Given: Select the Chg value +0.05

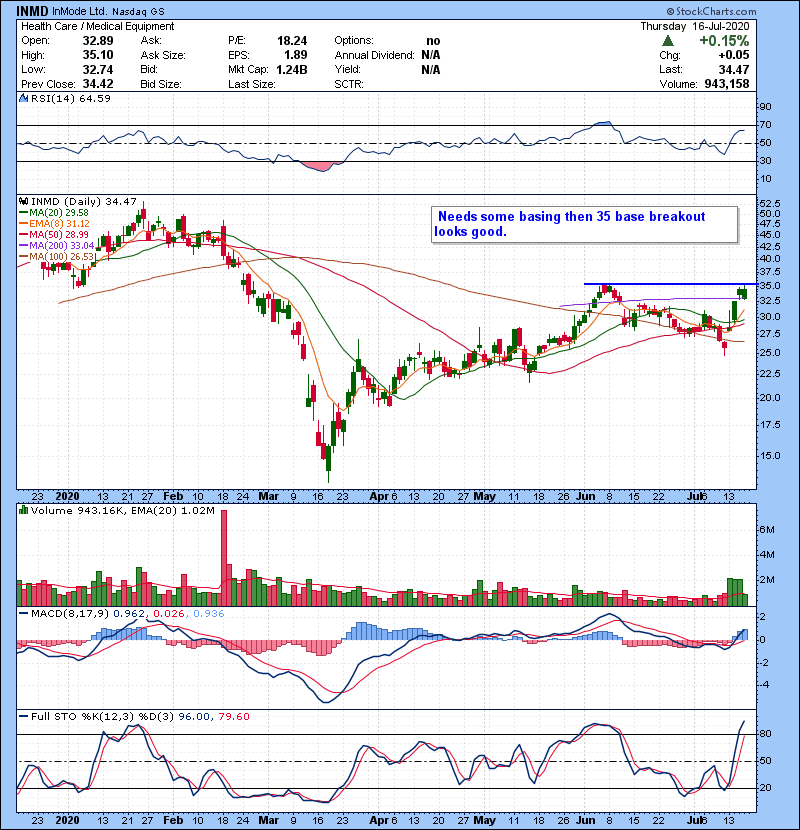Looking at the screenshot, I should pyautogui.click(x=734, y=55).
